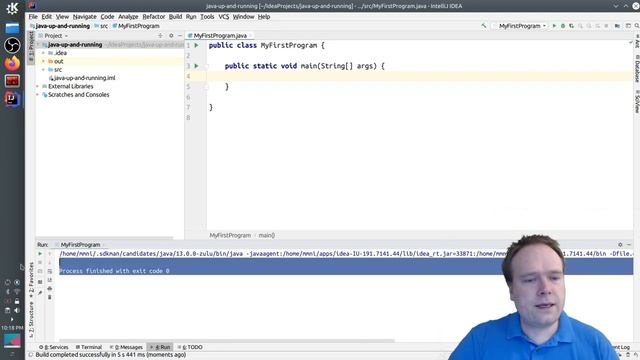
Task: Run with Coverage from the main toolbar
Action: coord(571,26)
